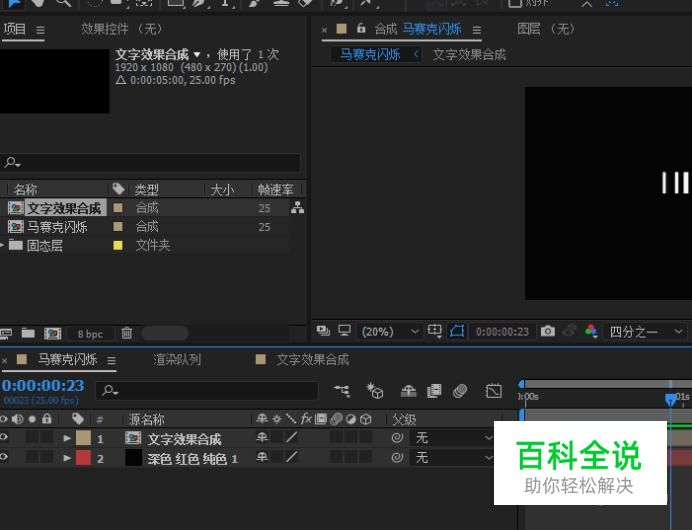Viewport: 692px width, 530px height.
Task: Delete selected project item with trash icon
Action: click(x=127, y=333)
